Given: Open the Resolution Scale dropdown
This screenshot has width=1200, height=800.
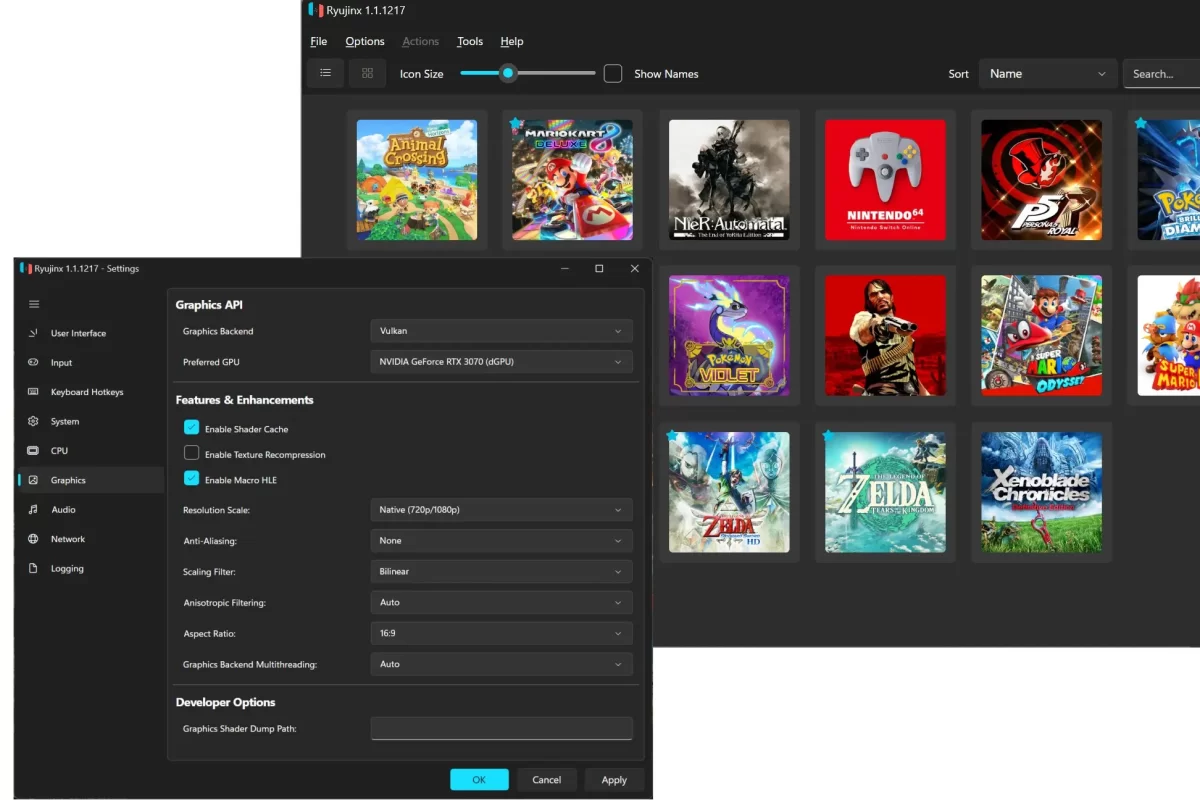Looking at the screenshot, I should (501, 510).
